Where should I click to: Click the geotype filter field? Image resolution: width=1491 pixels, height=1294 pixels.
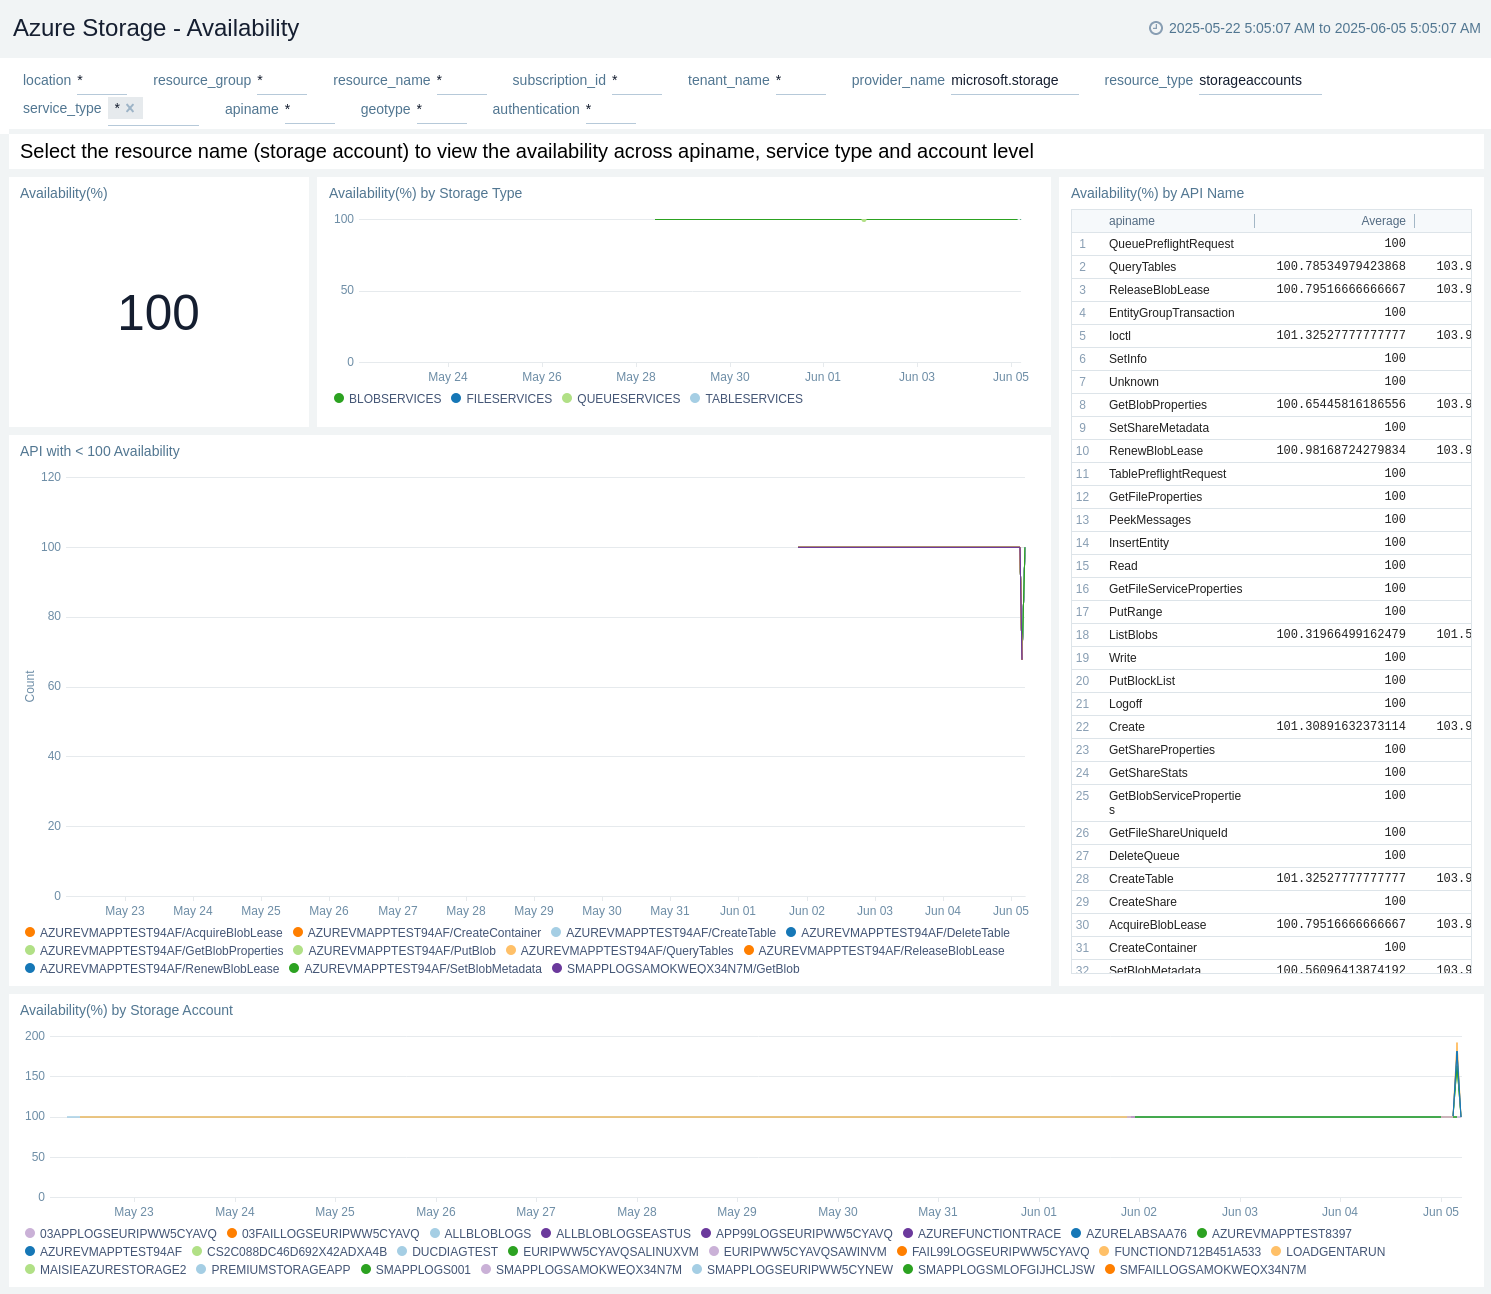pyautogui.click(x=442, y=109)
